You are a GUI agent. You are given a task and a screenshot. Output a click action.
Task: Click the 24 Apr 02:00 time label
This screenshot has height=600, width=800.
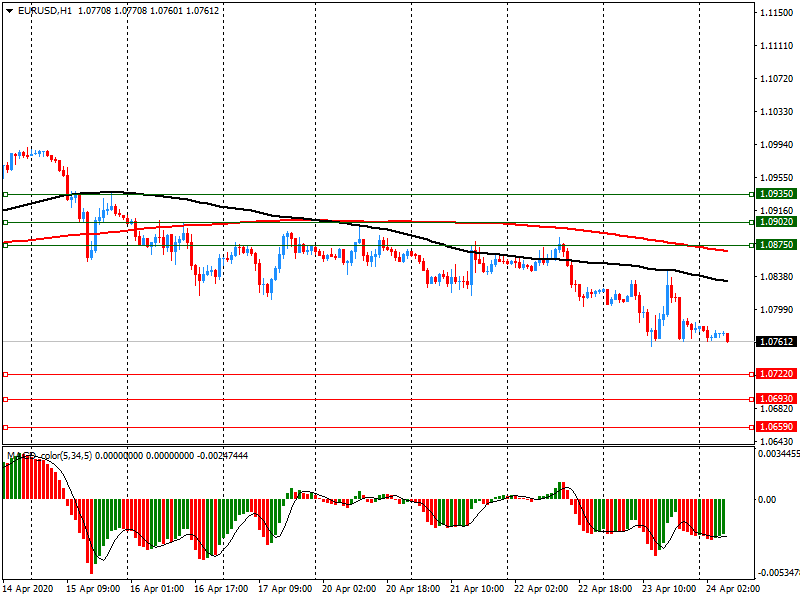(733, 589)
